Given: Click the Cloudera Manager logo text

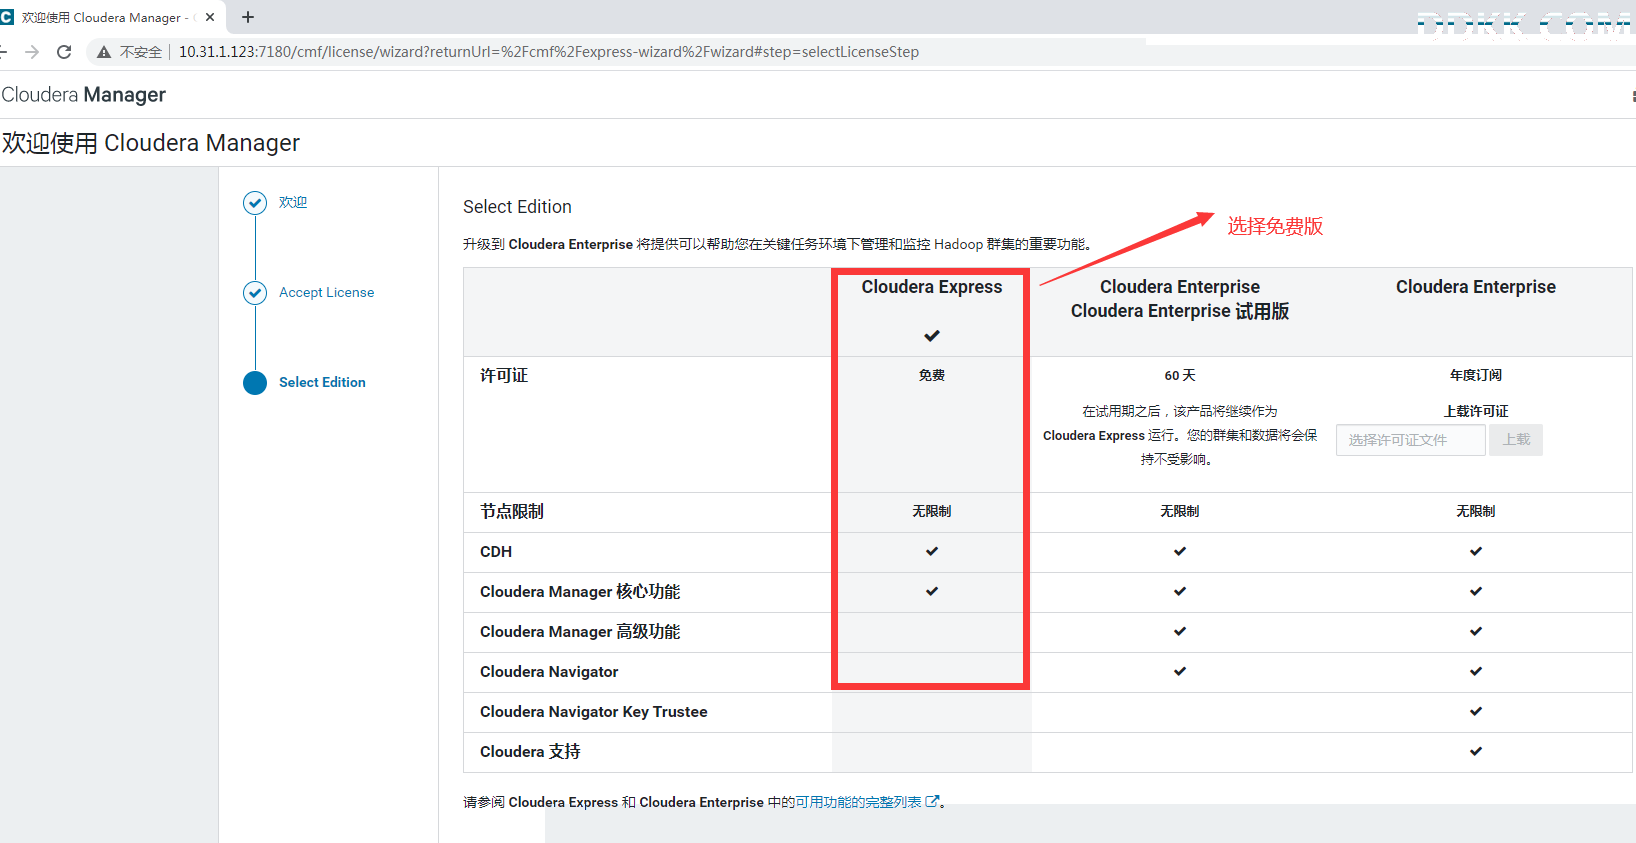Looking at the screenshot, I should click(83, 95).
